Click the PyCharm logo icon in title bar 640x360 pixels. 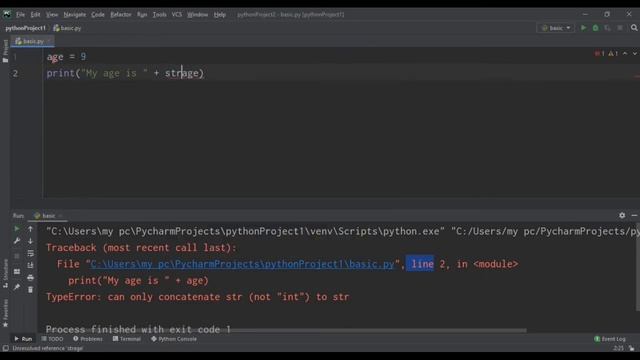7,14
